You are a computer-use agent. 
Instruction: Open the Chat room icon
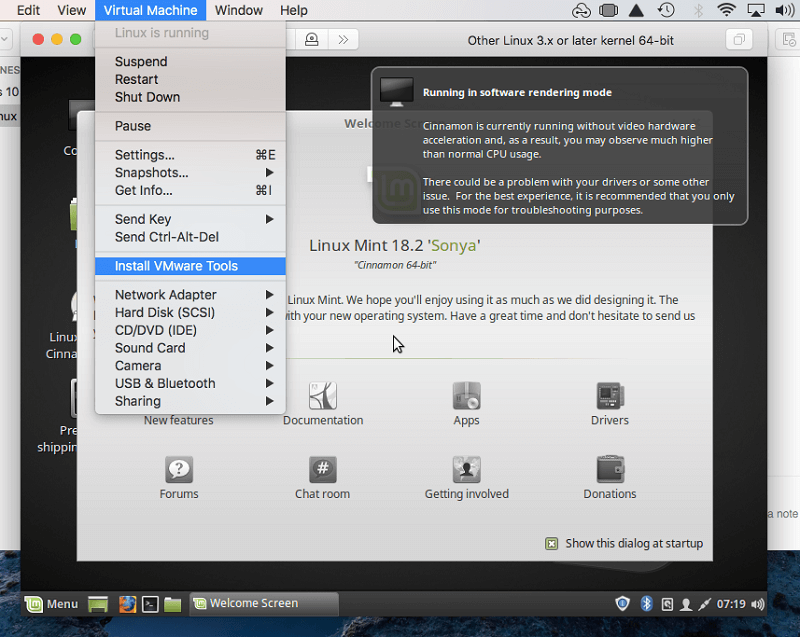322,469
